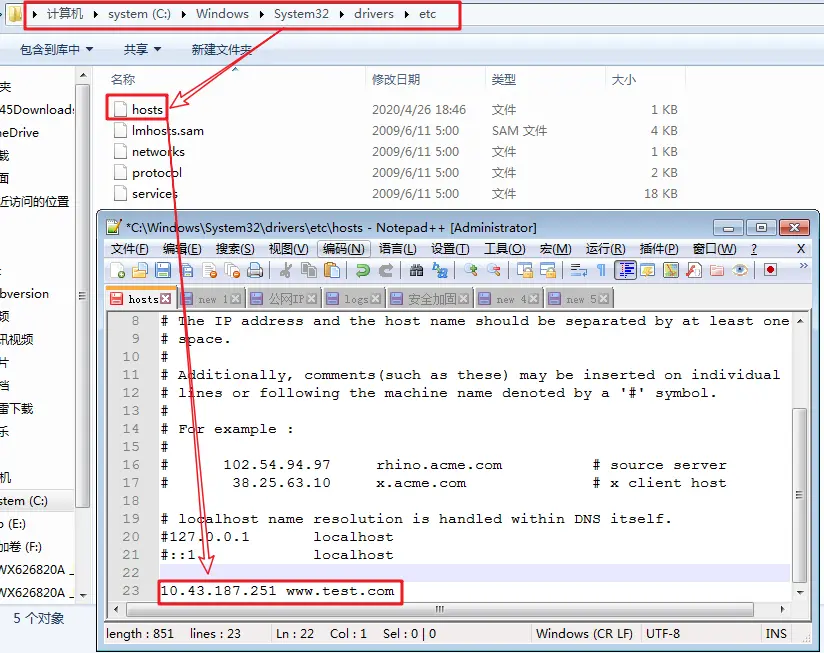
Task: Open the 编码(N) menu
Action: pos(344,248)
